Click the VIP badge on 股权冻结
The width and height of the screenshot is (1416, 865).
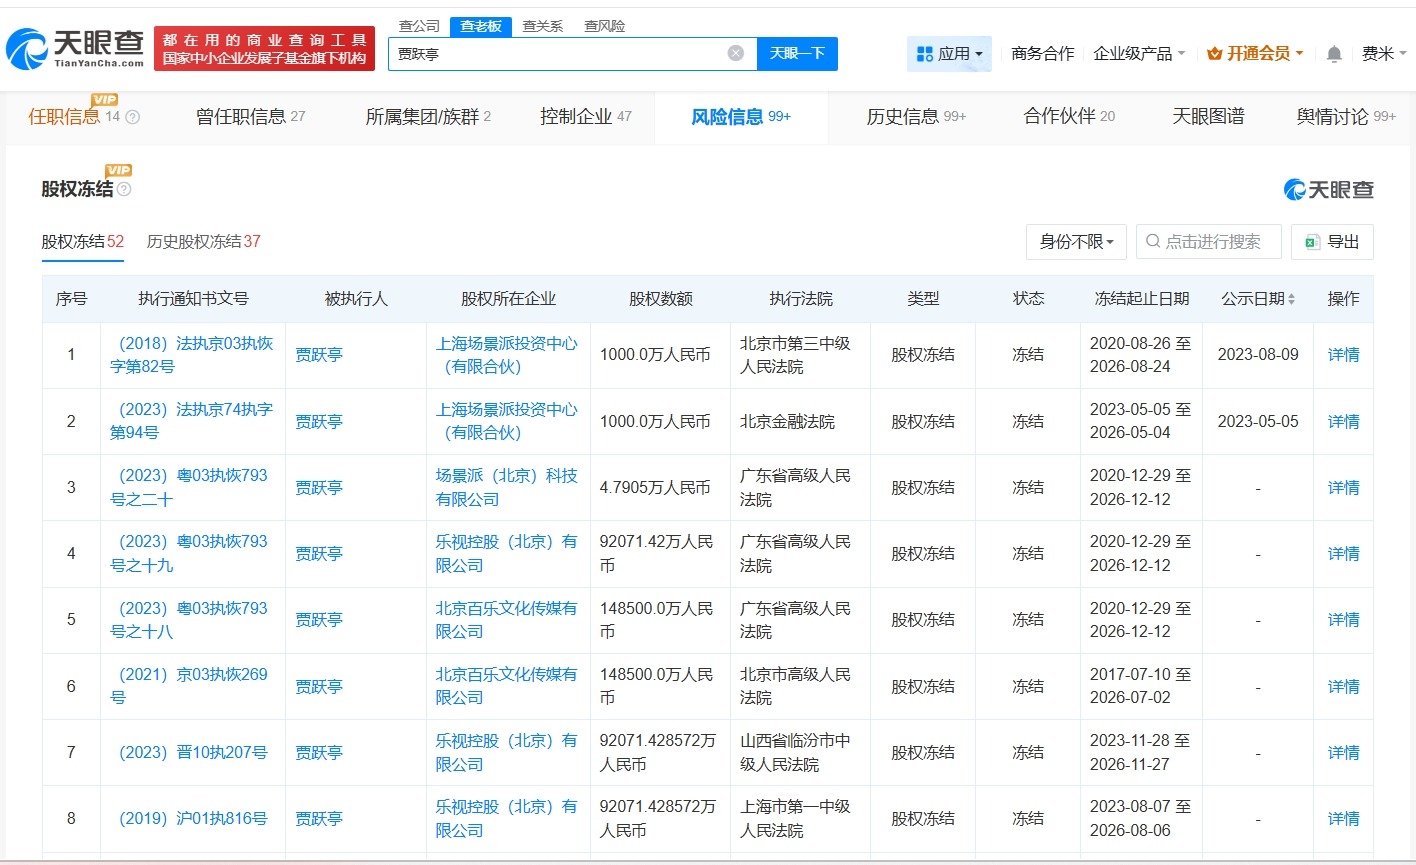pyautogui.click(x=118, y=170)
